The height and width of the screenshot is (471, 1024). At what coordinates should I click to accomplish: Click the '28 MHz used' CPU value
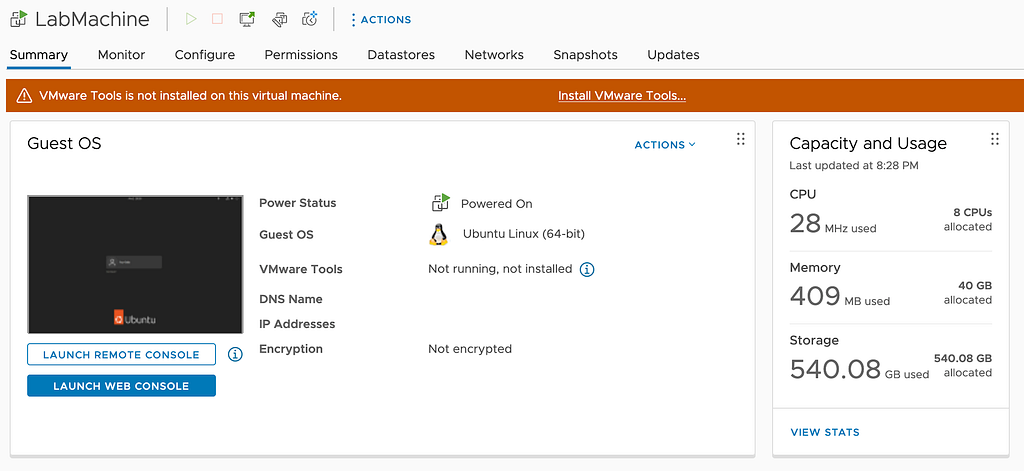tap(833, 224)
